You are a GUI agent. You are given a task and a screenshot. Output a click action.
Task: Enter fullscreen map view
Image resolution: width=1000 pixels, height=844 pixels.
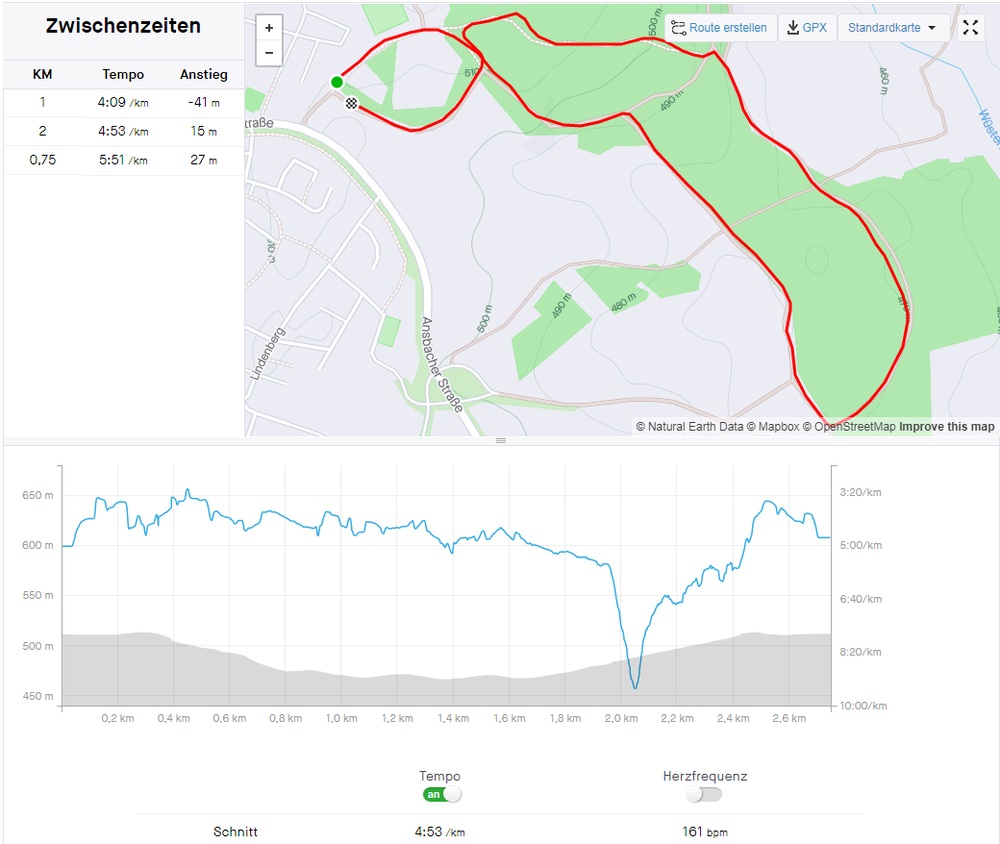coord(970,28)
